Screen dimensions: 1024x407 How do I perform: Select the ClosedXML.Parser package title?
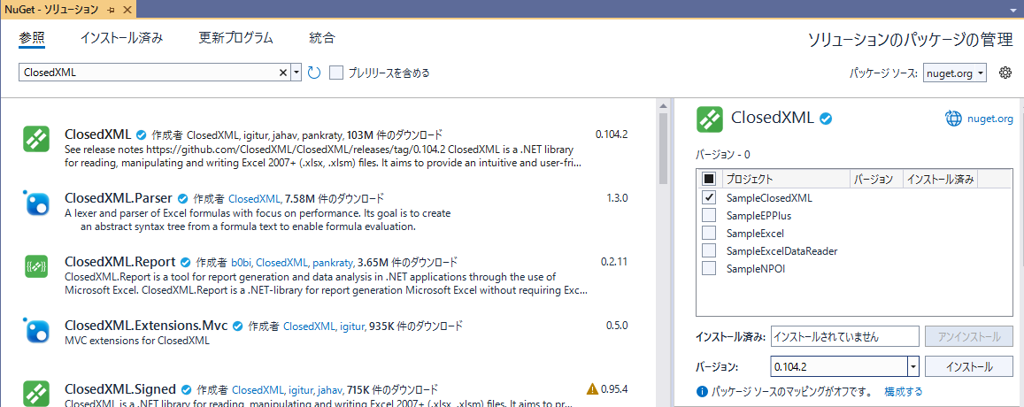[x=119, y=198]
